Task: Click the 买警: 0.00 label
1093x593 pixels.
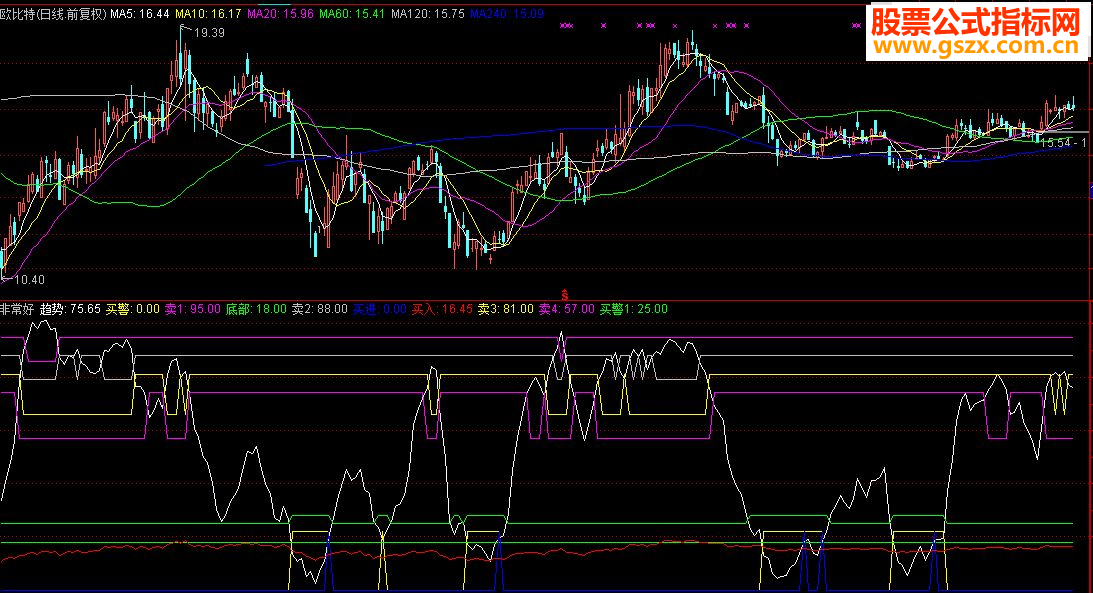Action: click(132, 309)
